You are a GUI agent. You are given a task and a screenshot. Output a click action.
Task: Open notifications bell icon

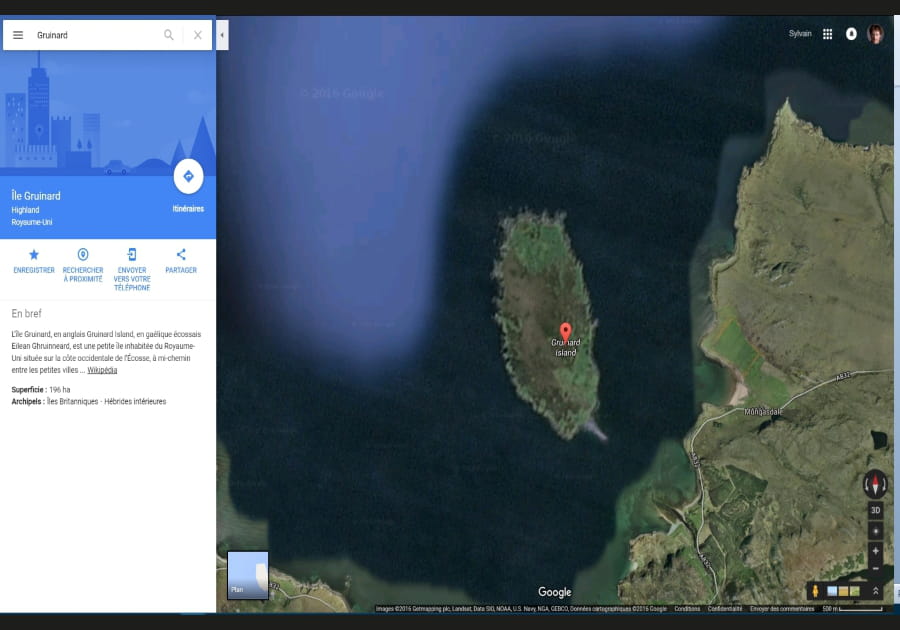851,34
